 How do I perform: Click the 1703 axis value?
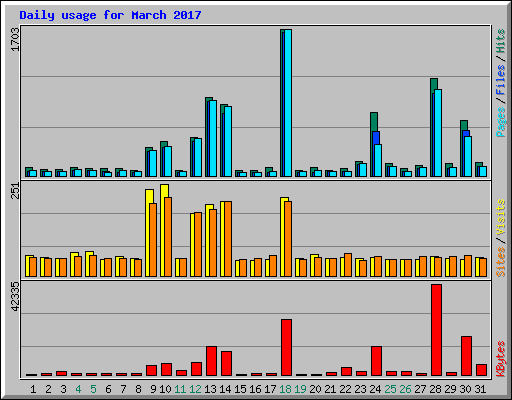point(15,39)
